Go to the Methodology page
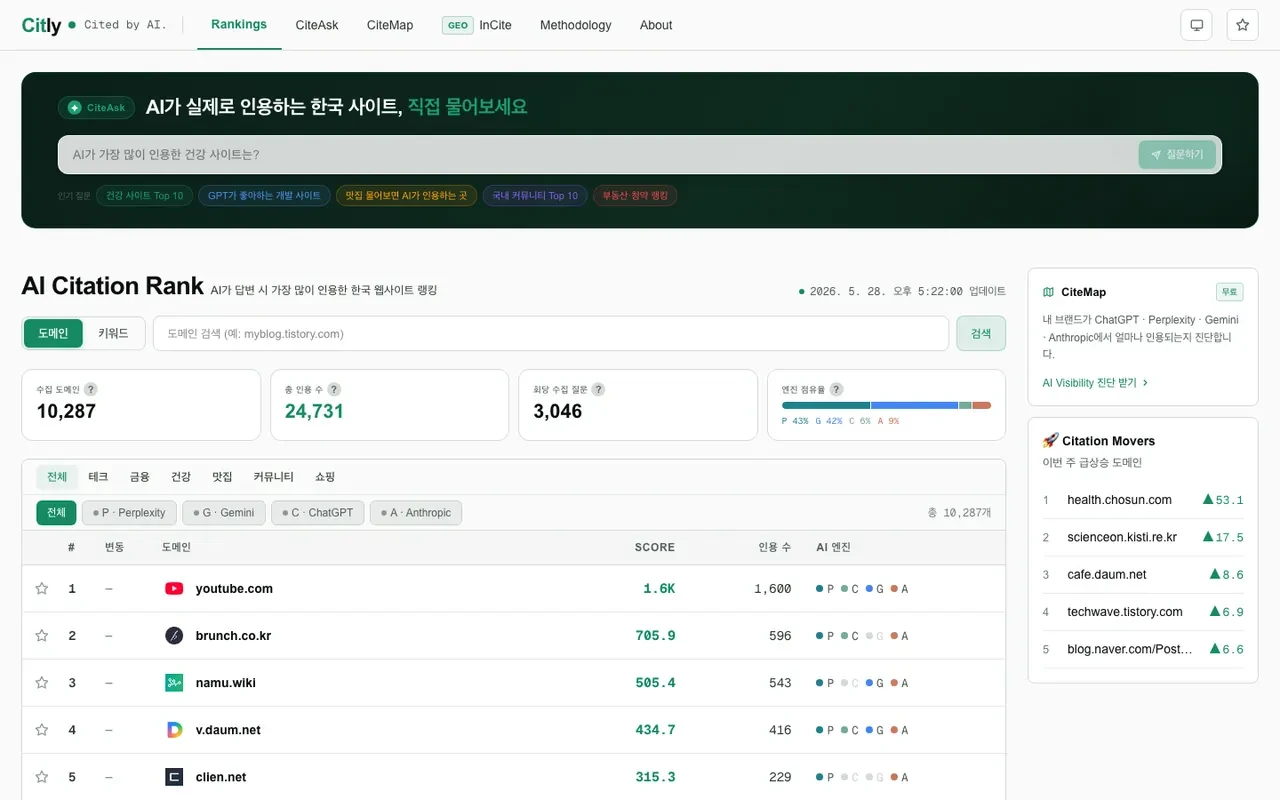1280x800 pixels. click(x=575, y=25)
